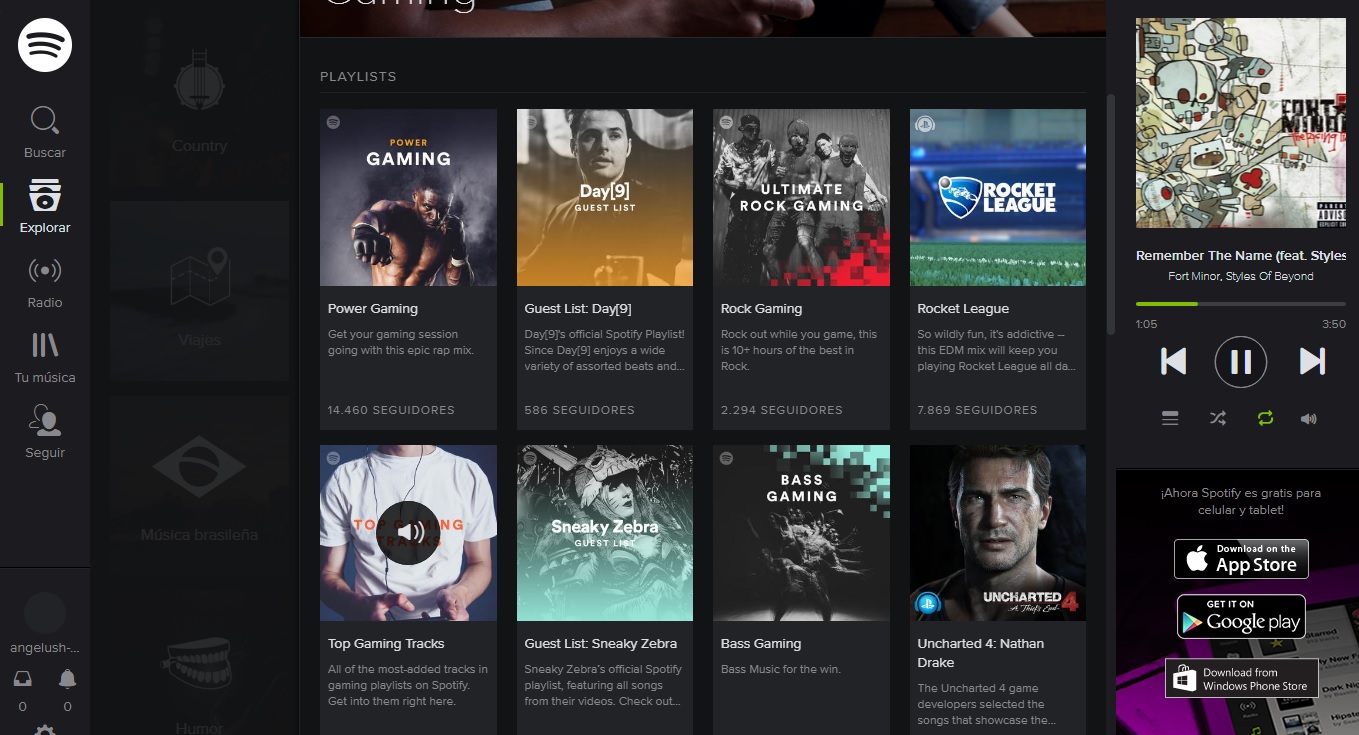
Task: Seek in the song progress bar
Action: tap(1240, 303)
